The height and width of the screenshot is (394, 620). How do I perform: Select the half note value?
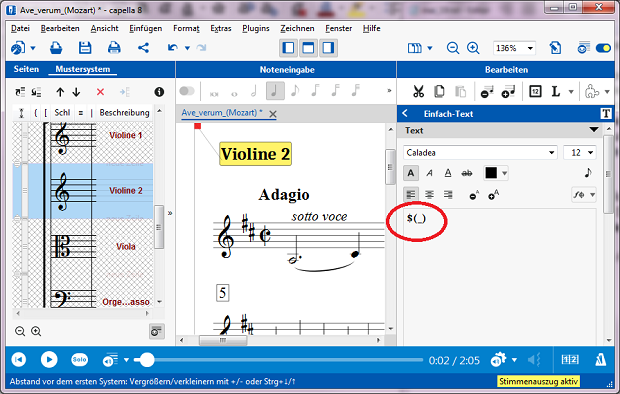(x=254, y=91)
